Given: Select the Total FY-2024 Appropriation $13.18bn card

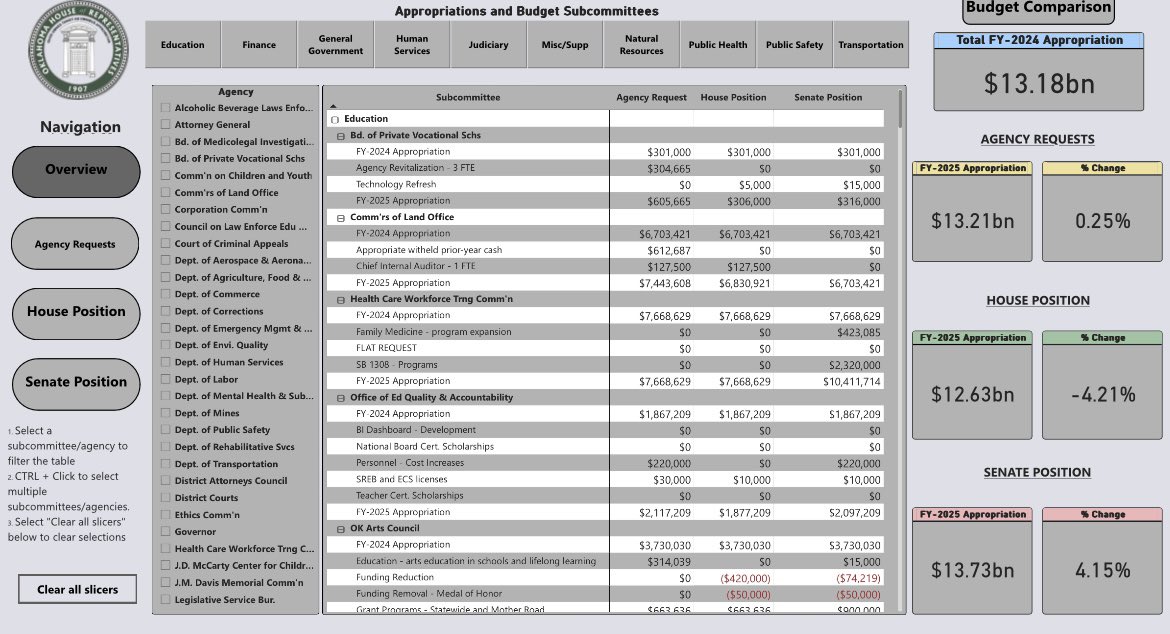Looking at the screenshot, I should [1039, 72].
